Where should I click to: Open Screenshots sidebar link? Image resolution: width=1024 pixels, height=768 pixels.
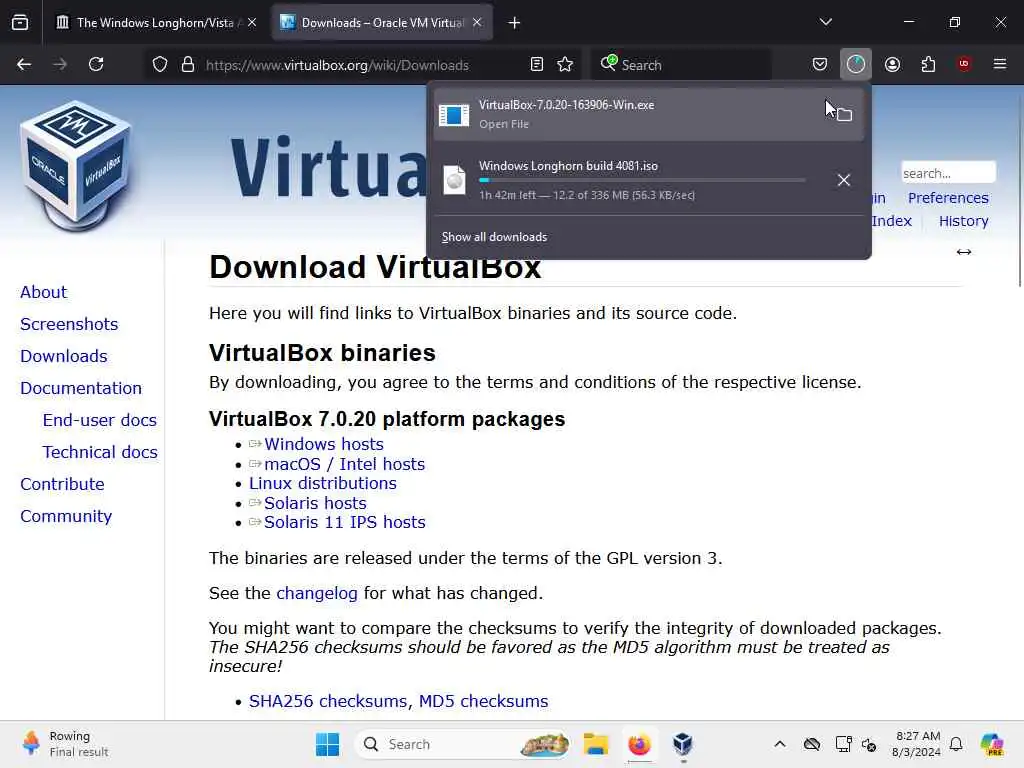pos(69,324)
